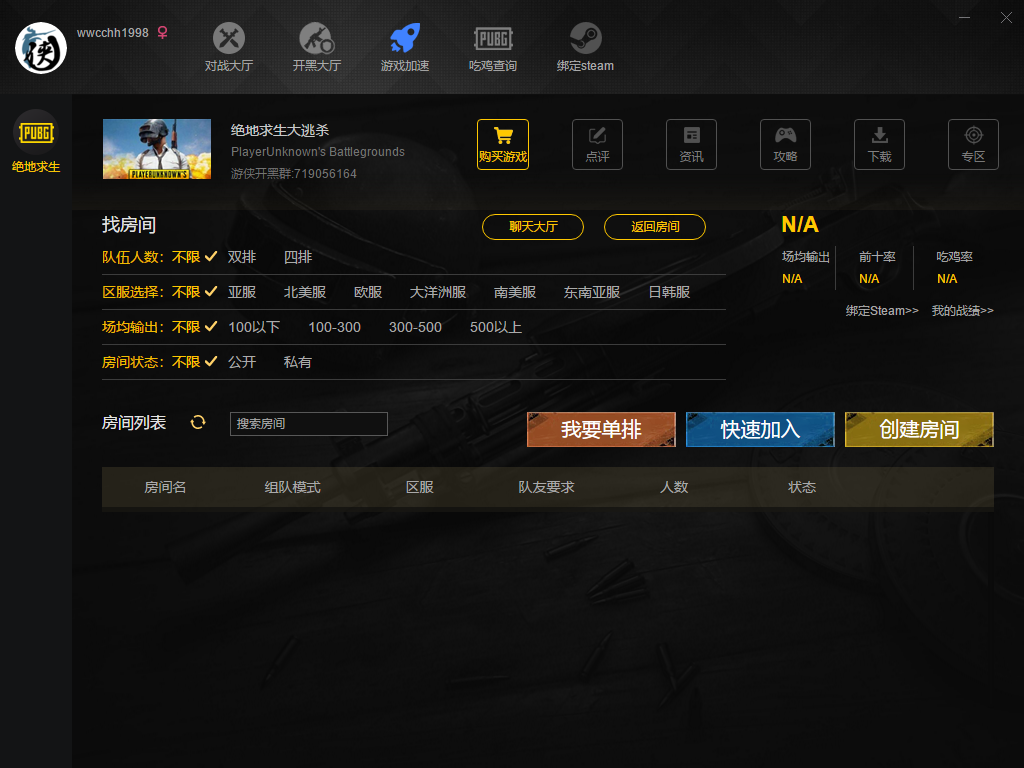
Task: Choose 亚服 server region filter
Action: point(242,292)
